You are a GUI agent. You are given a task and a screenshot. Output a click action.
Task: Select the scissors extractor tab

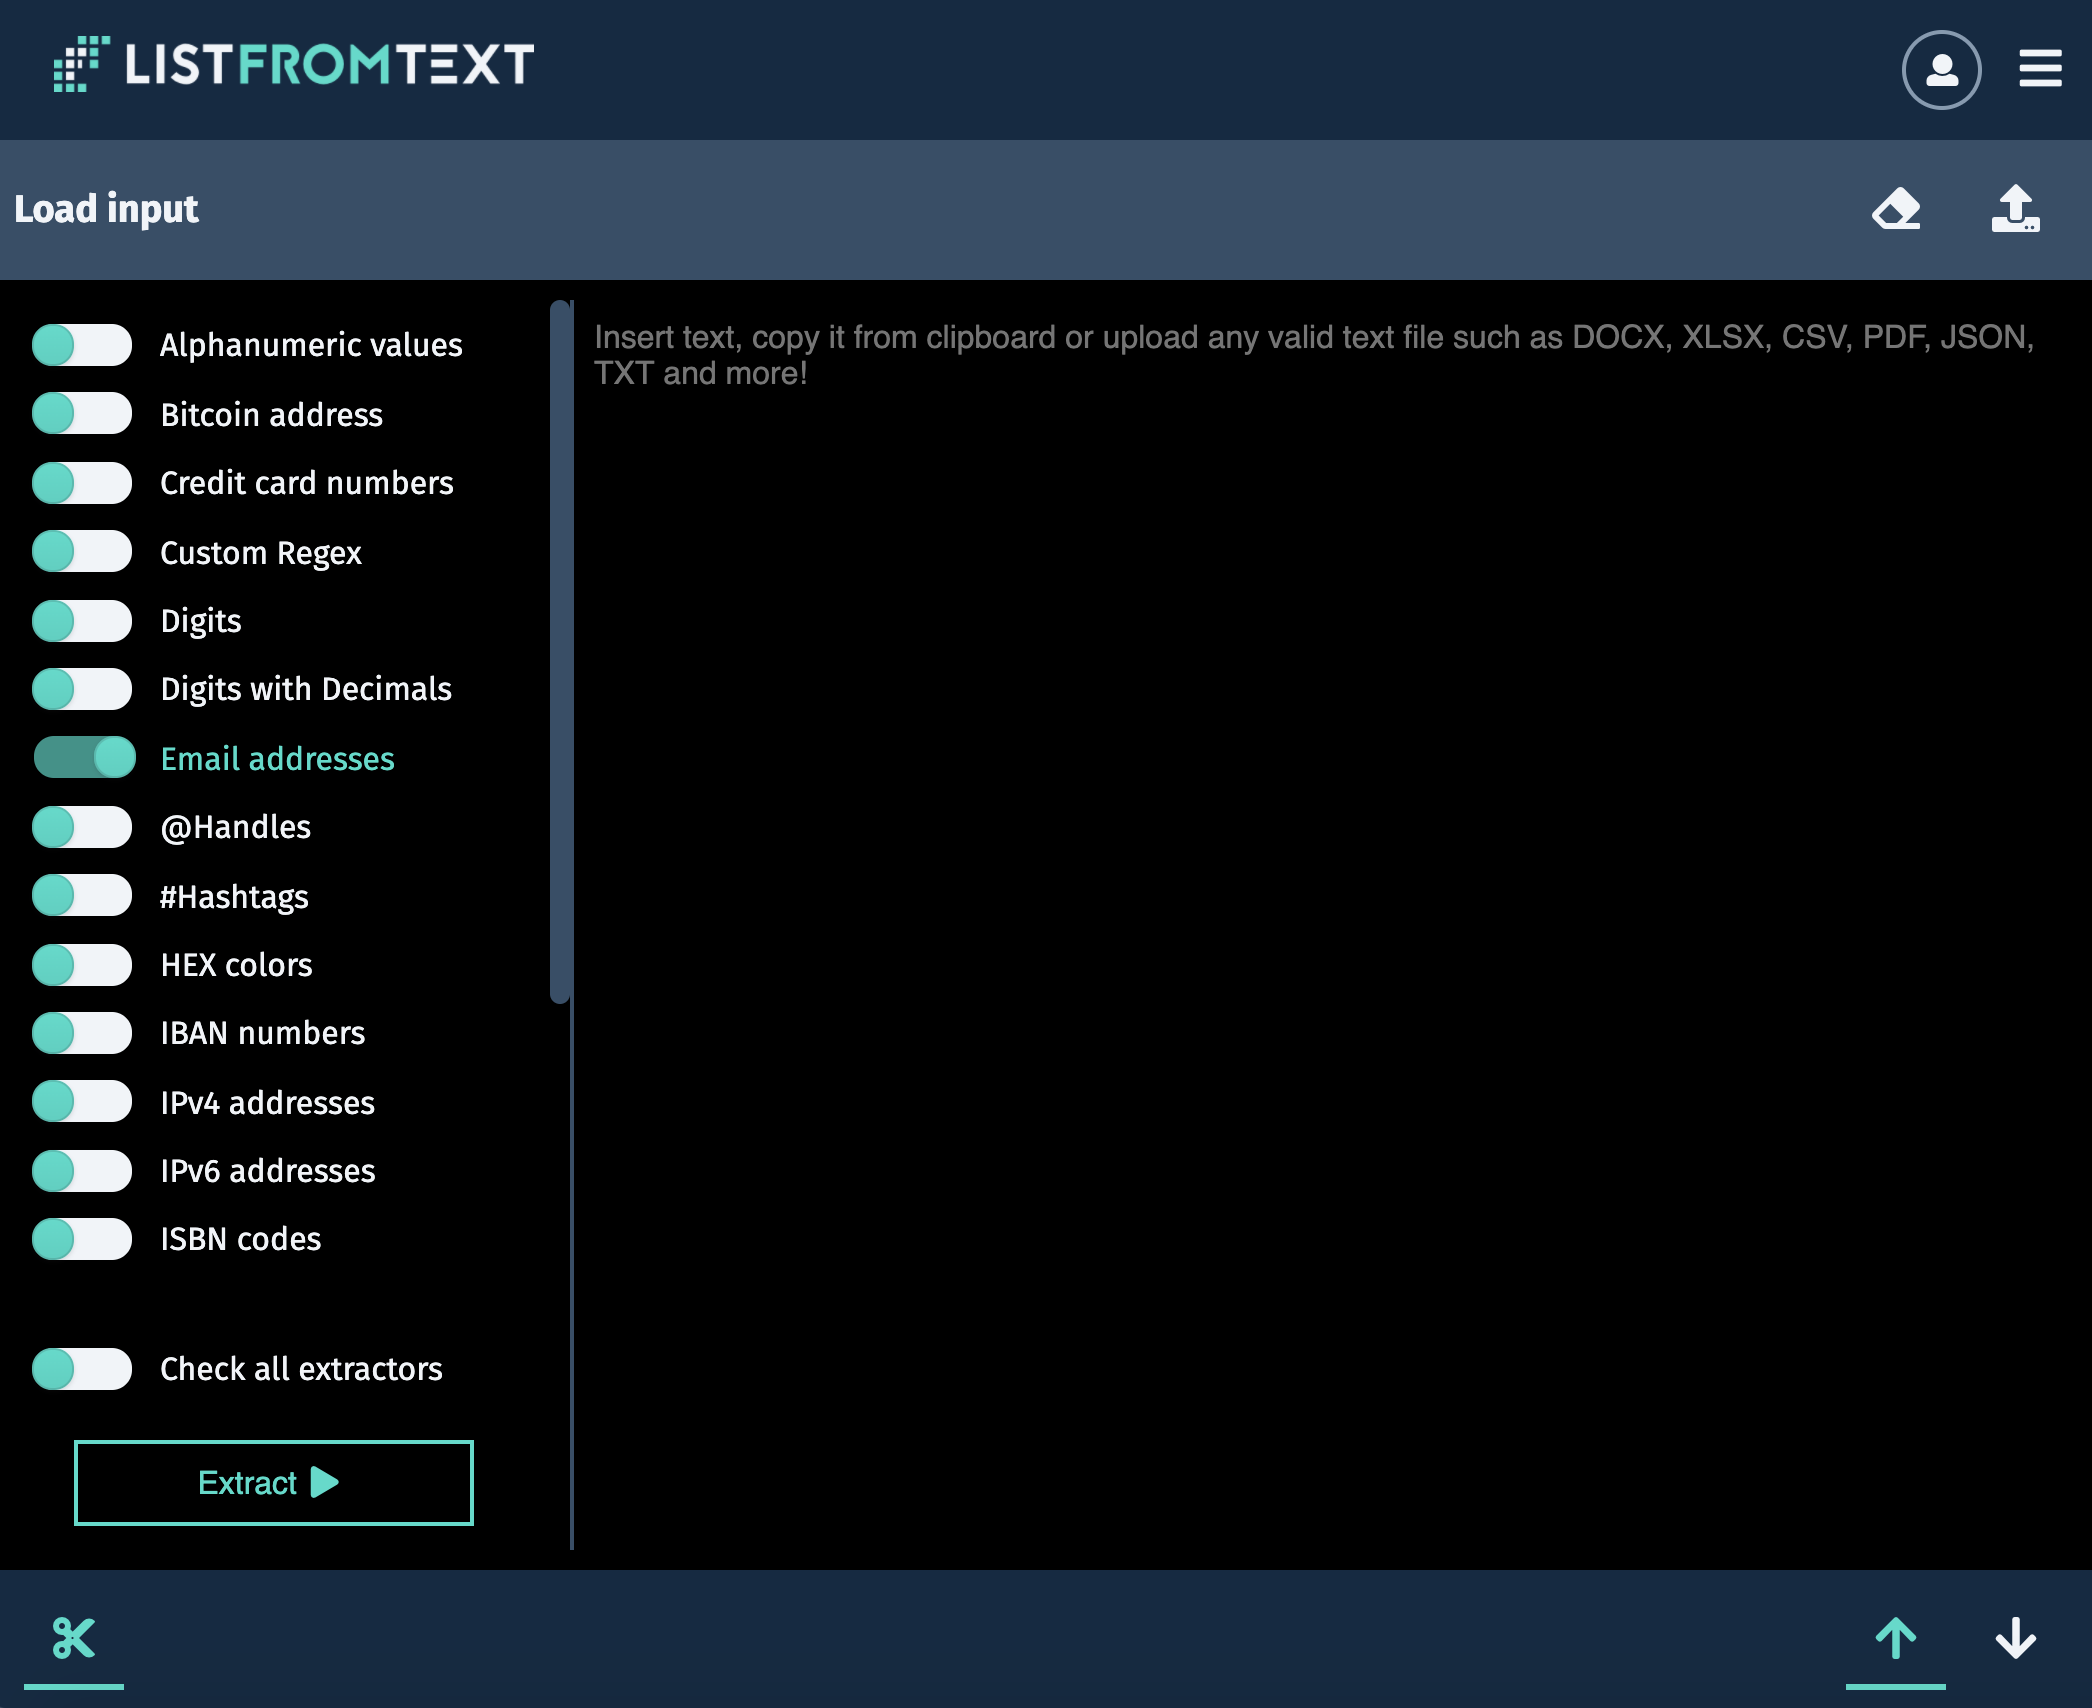pos(74,1639)
